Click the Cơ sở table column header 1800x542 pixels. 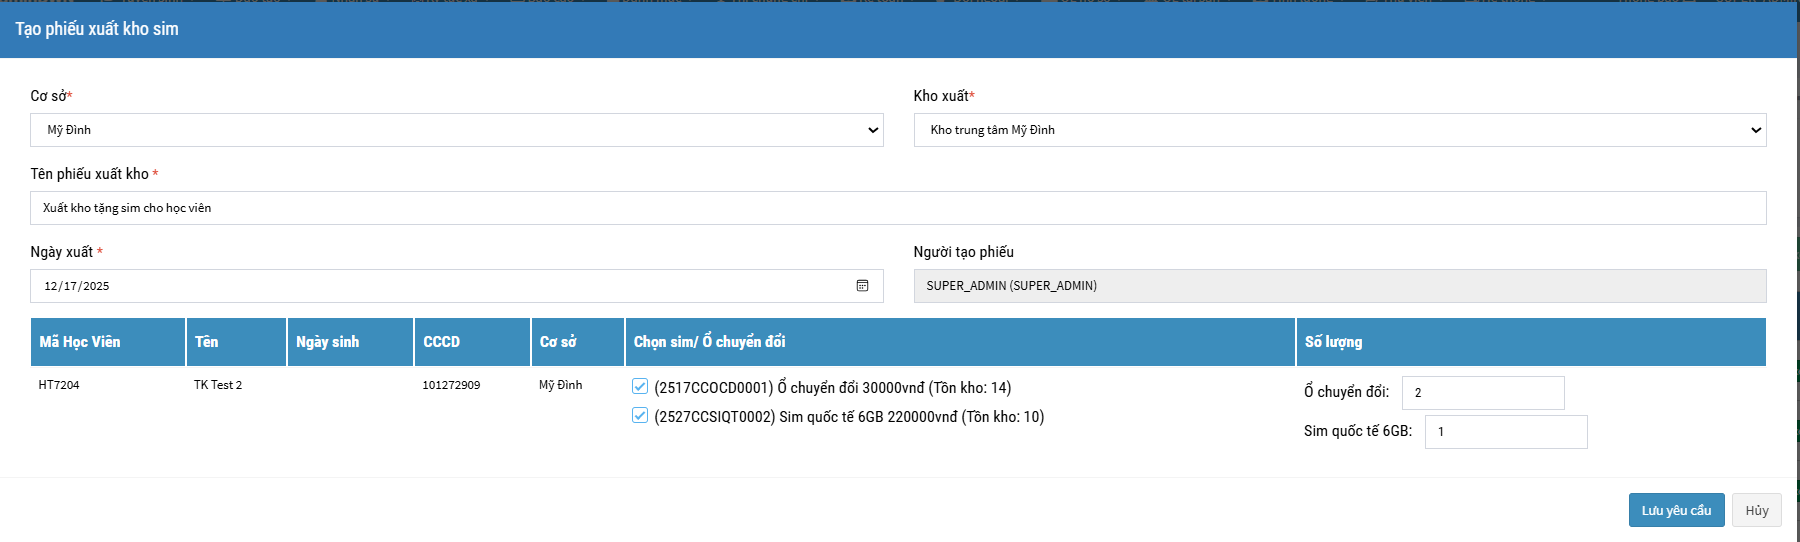[558, 342]
